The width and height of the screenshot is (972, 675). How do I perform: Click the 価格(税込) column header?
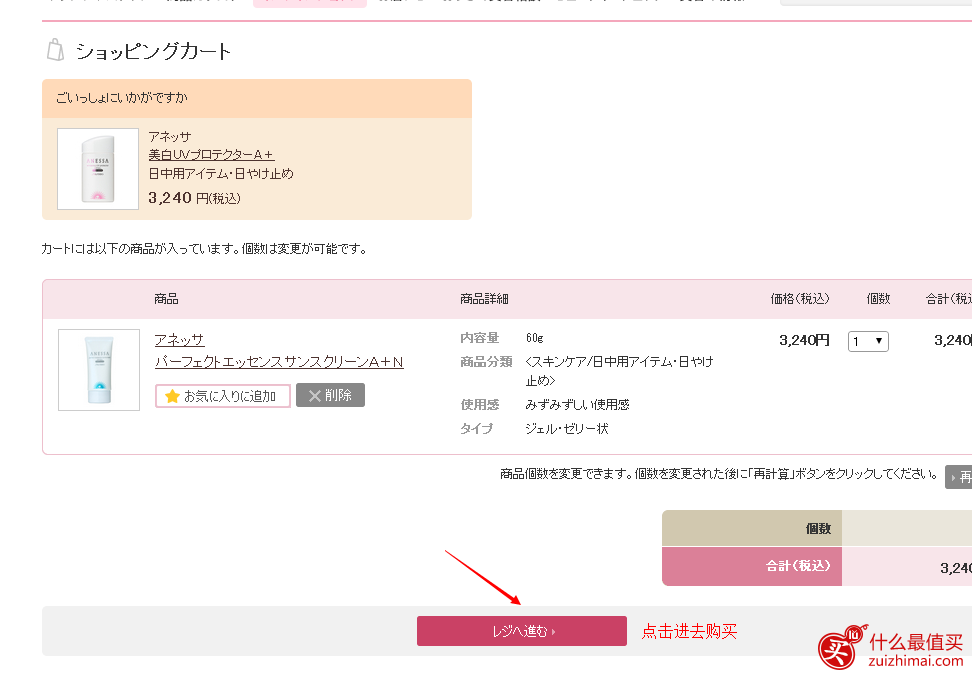[x=800, y=299]
